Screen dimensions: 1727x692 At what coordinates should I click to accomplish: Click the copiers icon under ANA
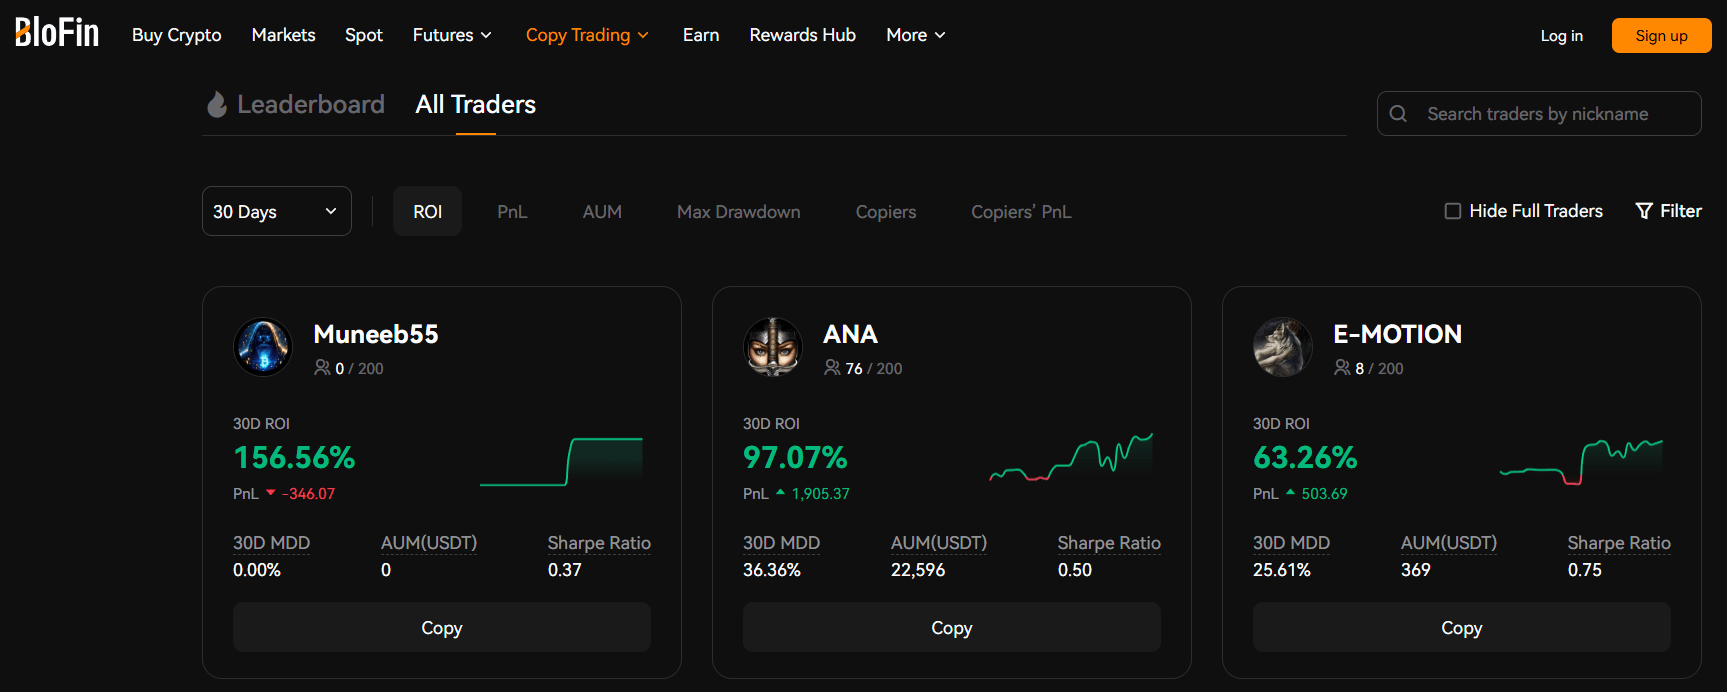tap(831, 368)
